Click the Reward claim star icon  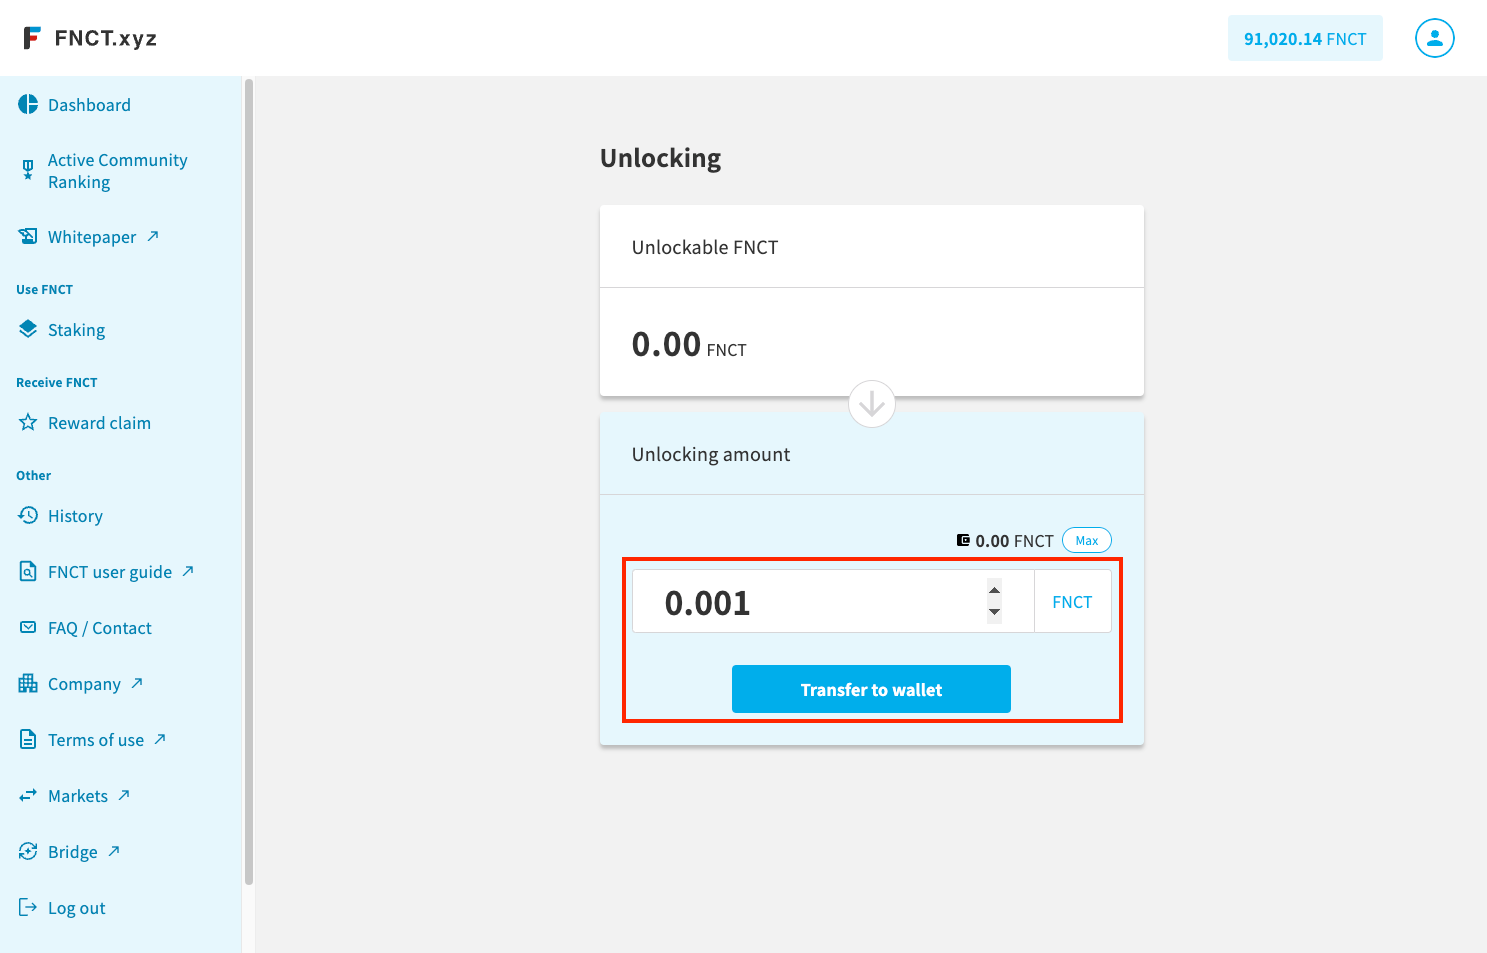[28, 422]
